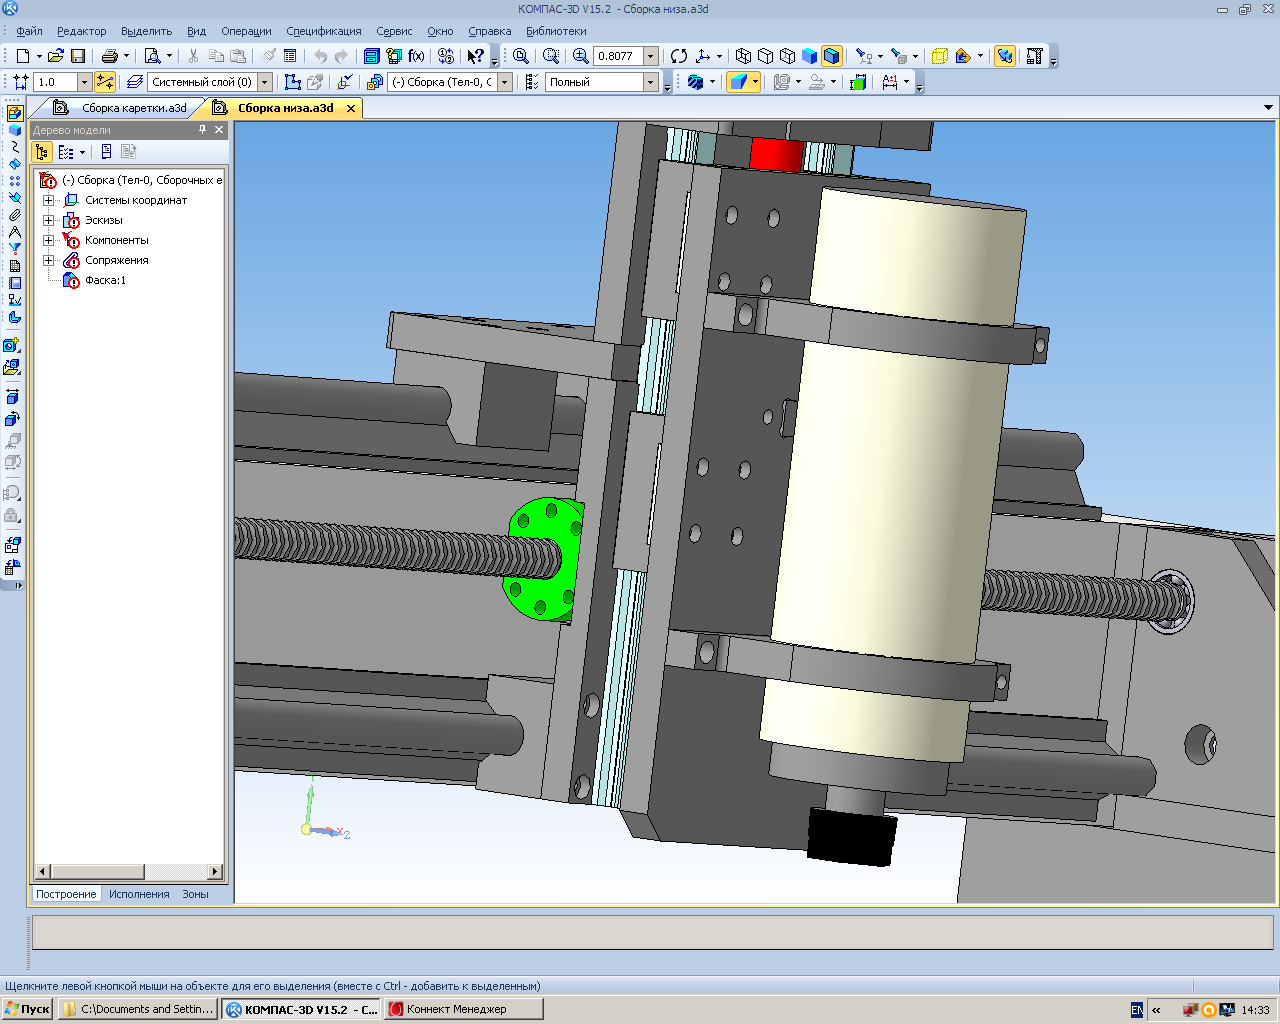Switch to Сборка каретки.a3d tab
Image resolution: width=1280 pixels, height=1024 pixels.
(133, 108)
